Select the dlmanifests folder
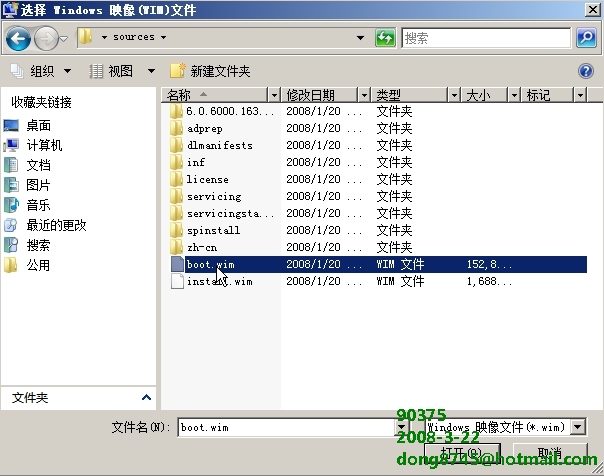 pyautogui.click(x=212, y=145)
